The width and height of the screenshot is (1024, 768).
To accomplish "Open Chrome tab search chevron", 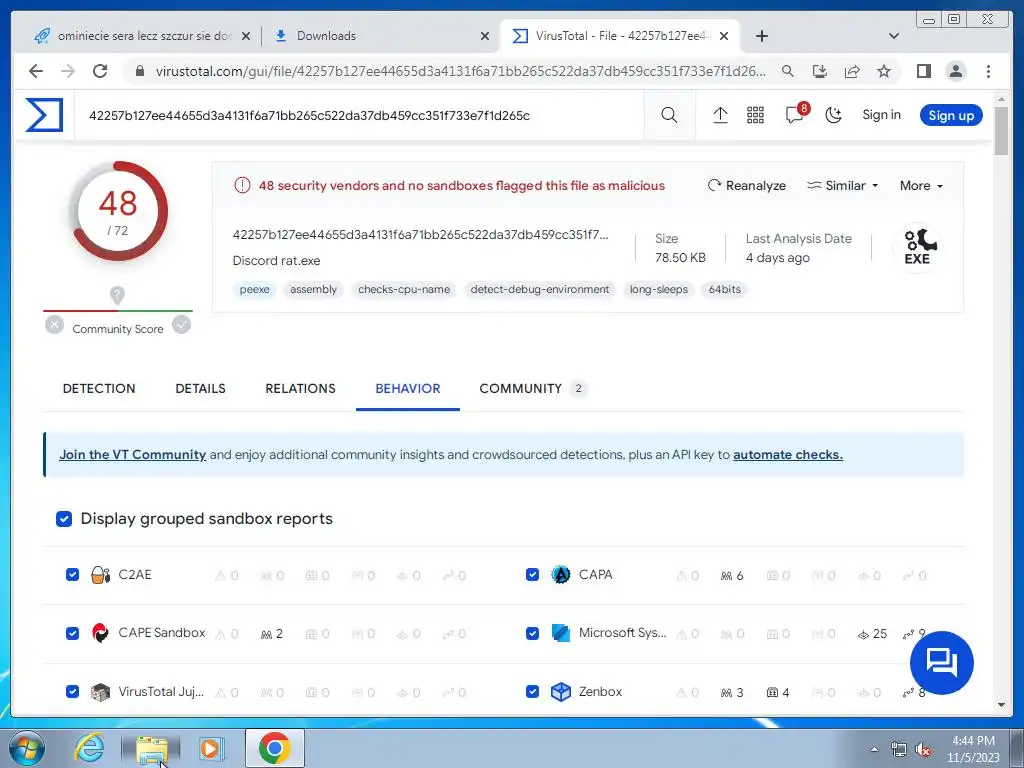I will click(x=894, y=36).
